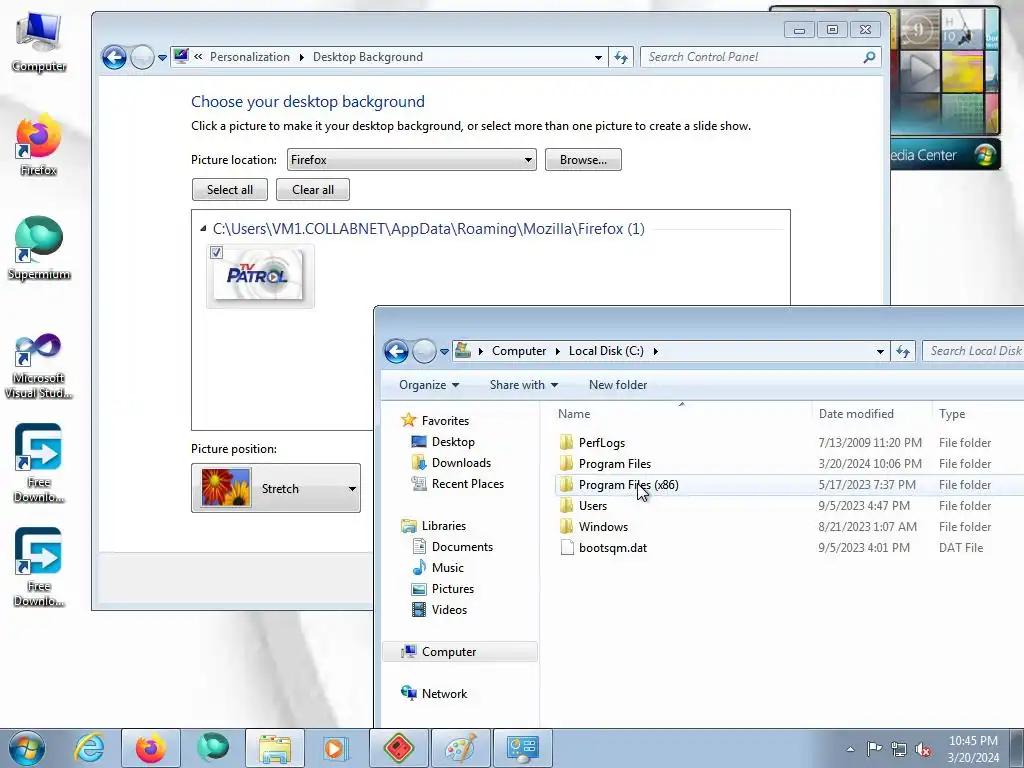1024x768 pixels.
Task: Click the Action Center flag tray icon
Action: click(x=874, y=748)
